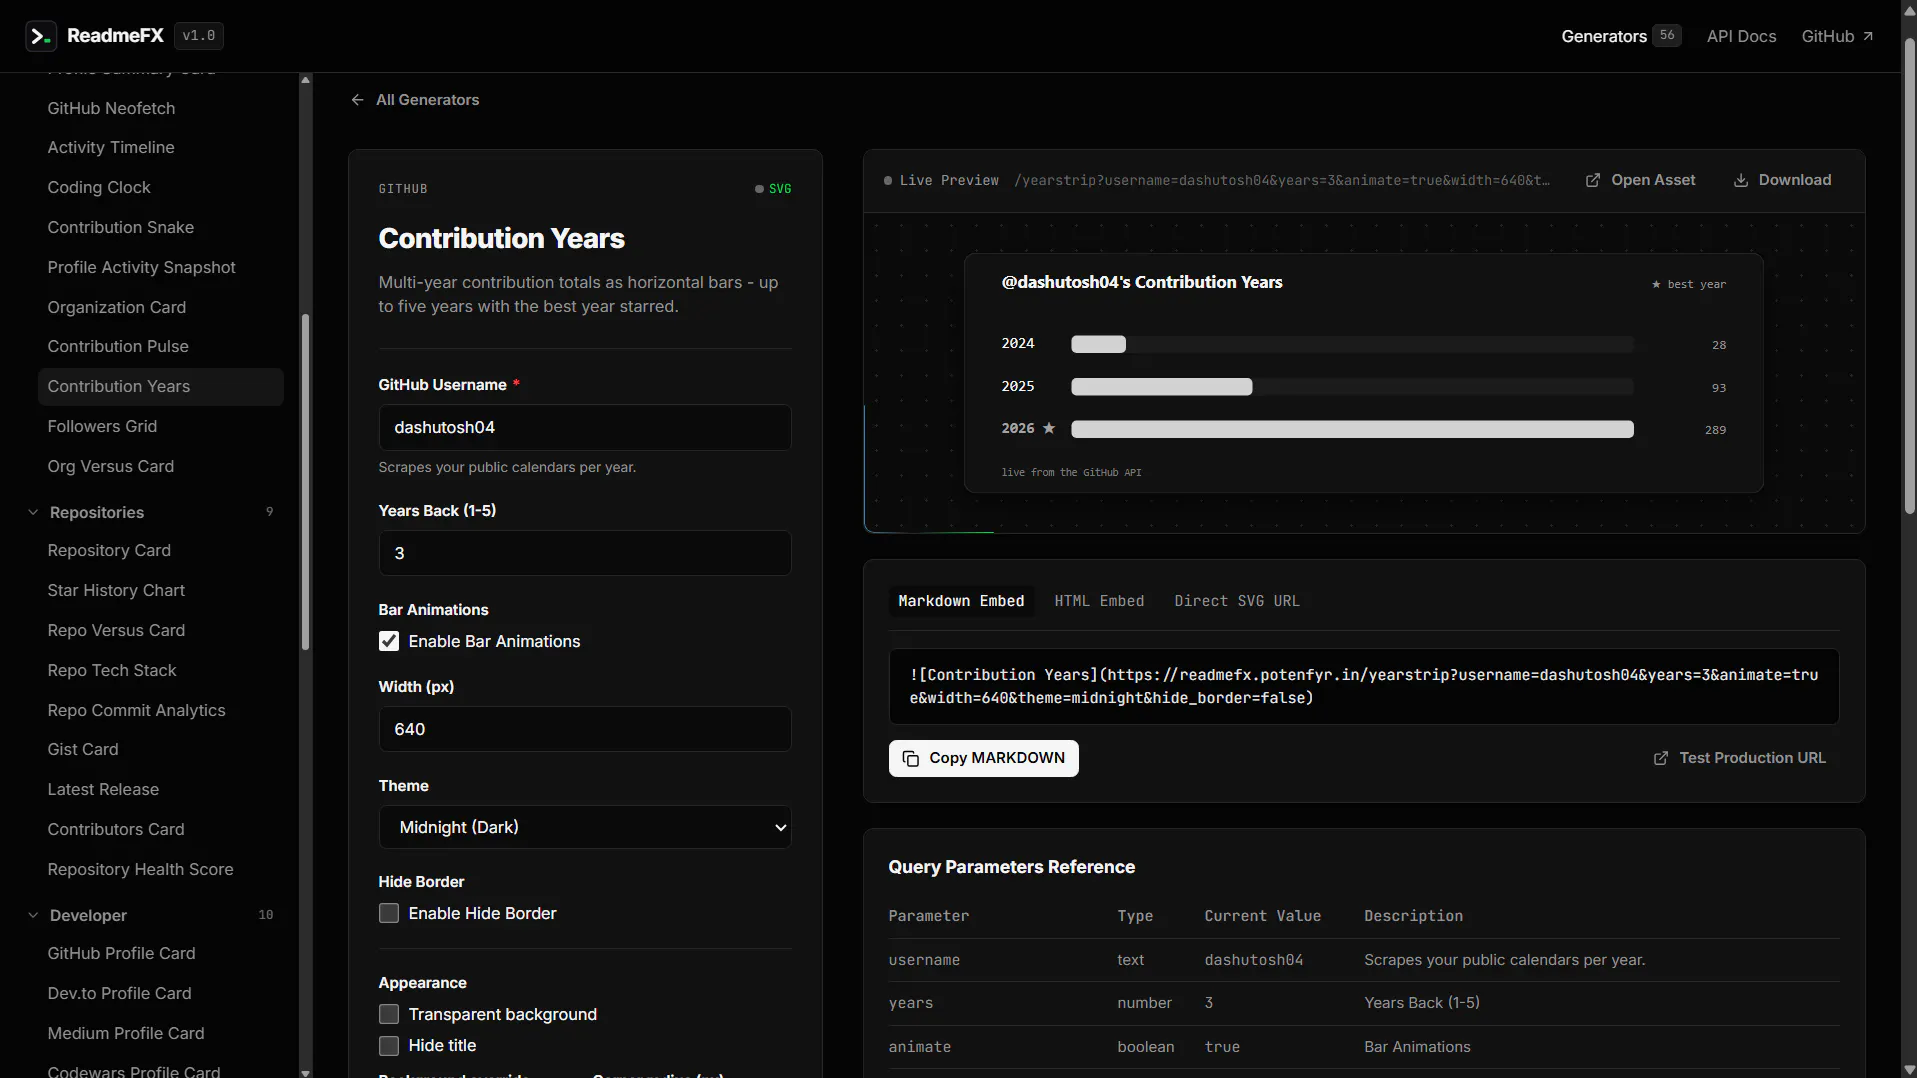Click the GitHub external arrow icon in header
Viewport: 1917px width, 1078px height.
(x=1868, y=36)
